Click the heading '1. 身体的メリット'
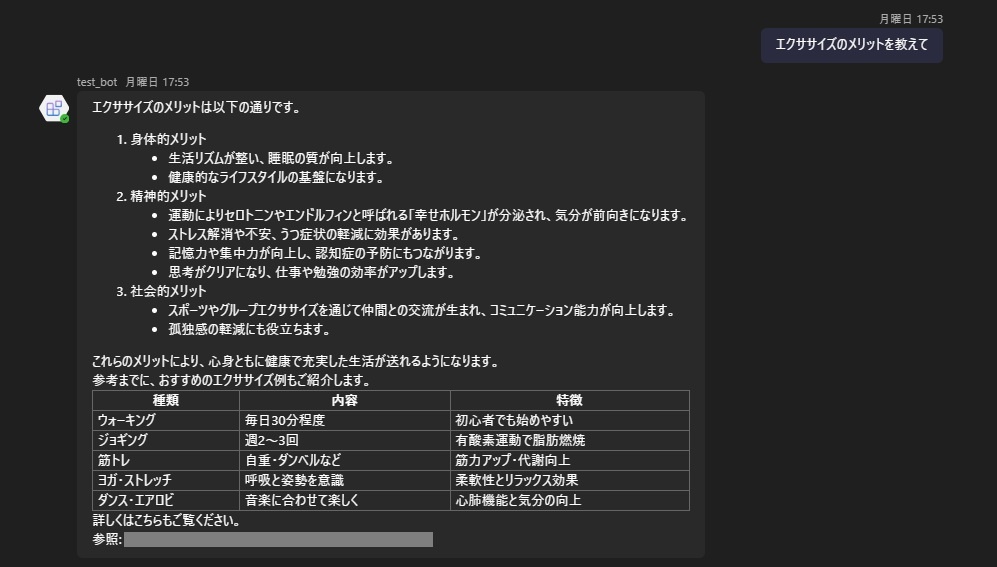The image size is (997, 567). click(x=162, y=139)
